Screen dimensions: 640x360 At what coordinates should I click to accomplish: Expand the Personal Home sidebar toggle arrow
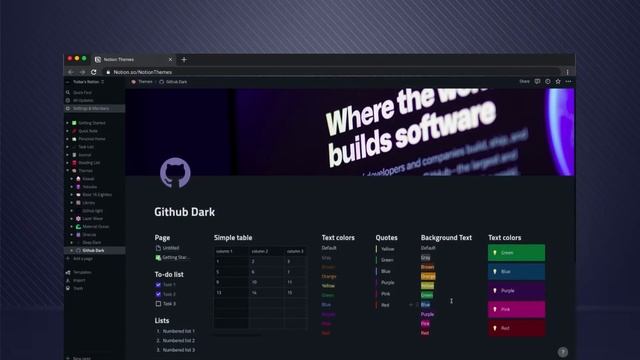point(67,139)
